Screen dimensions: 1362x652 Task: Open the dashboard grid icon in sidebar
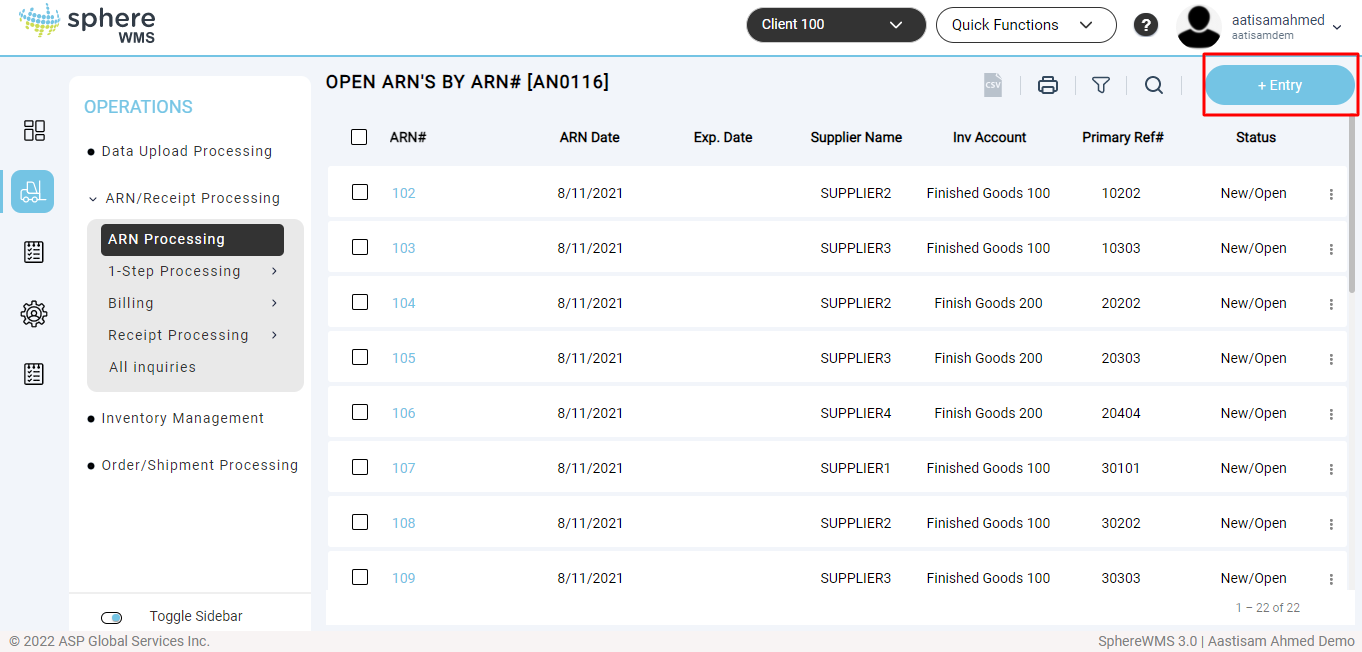34,131
